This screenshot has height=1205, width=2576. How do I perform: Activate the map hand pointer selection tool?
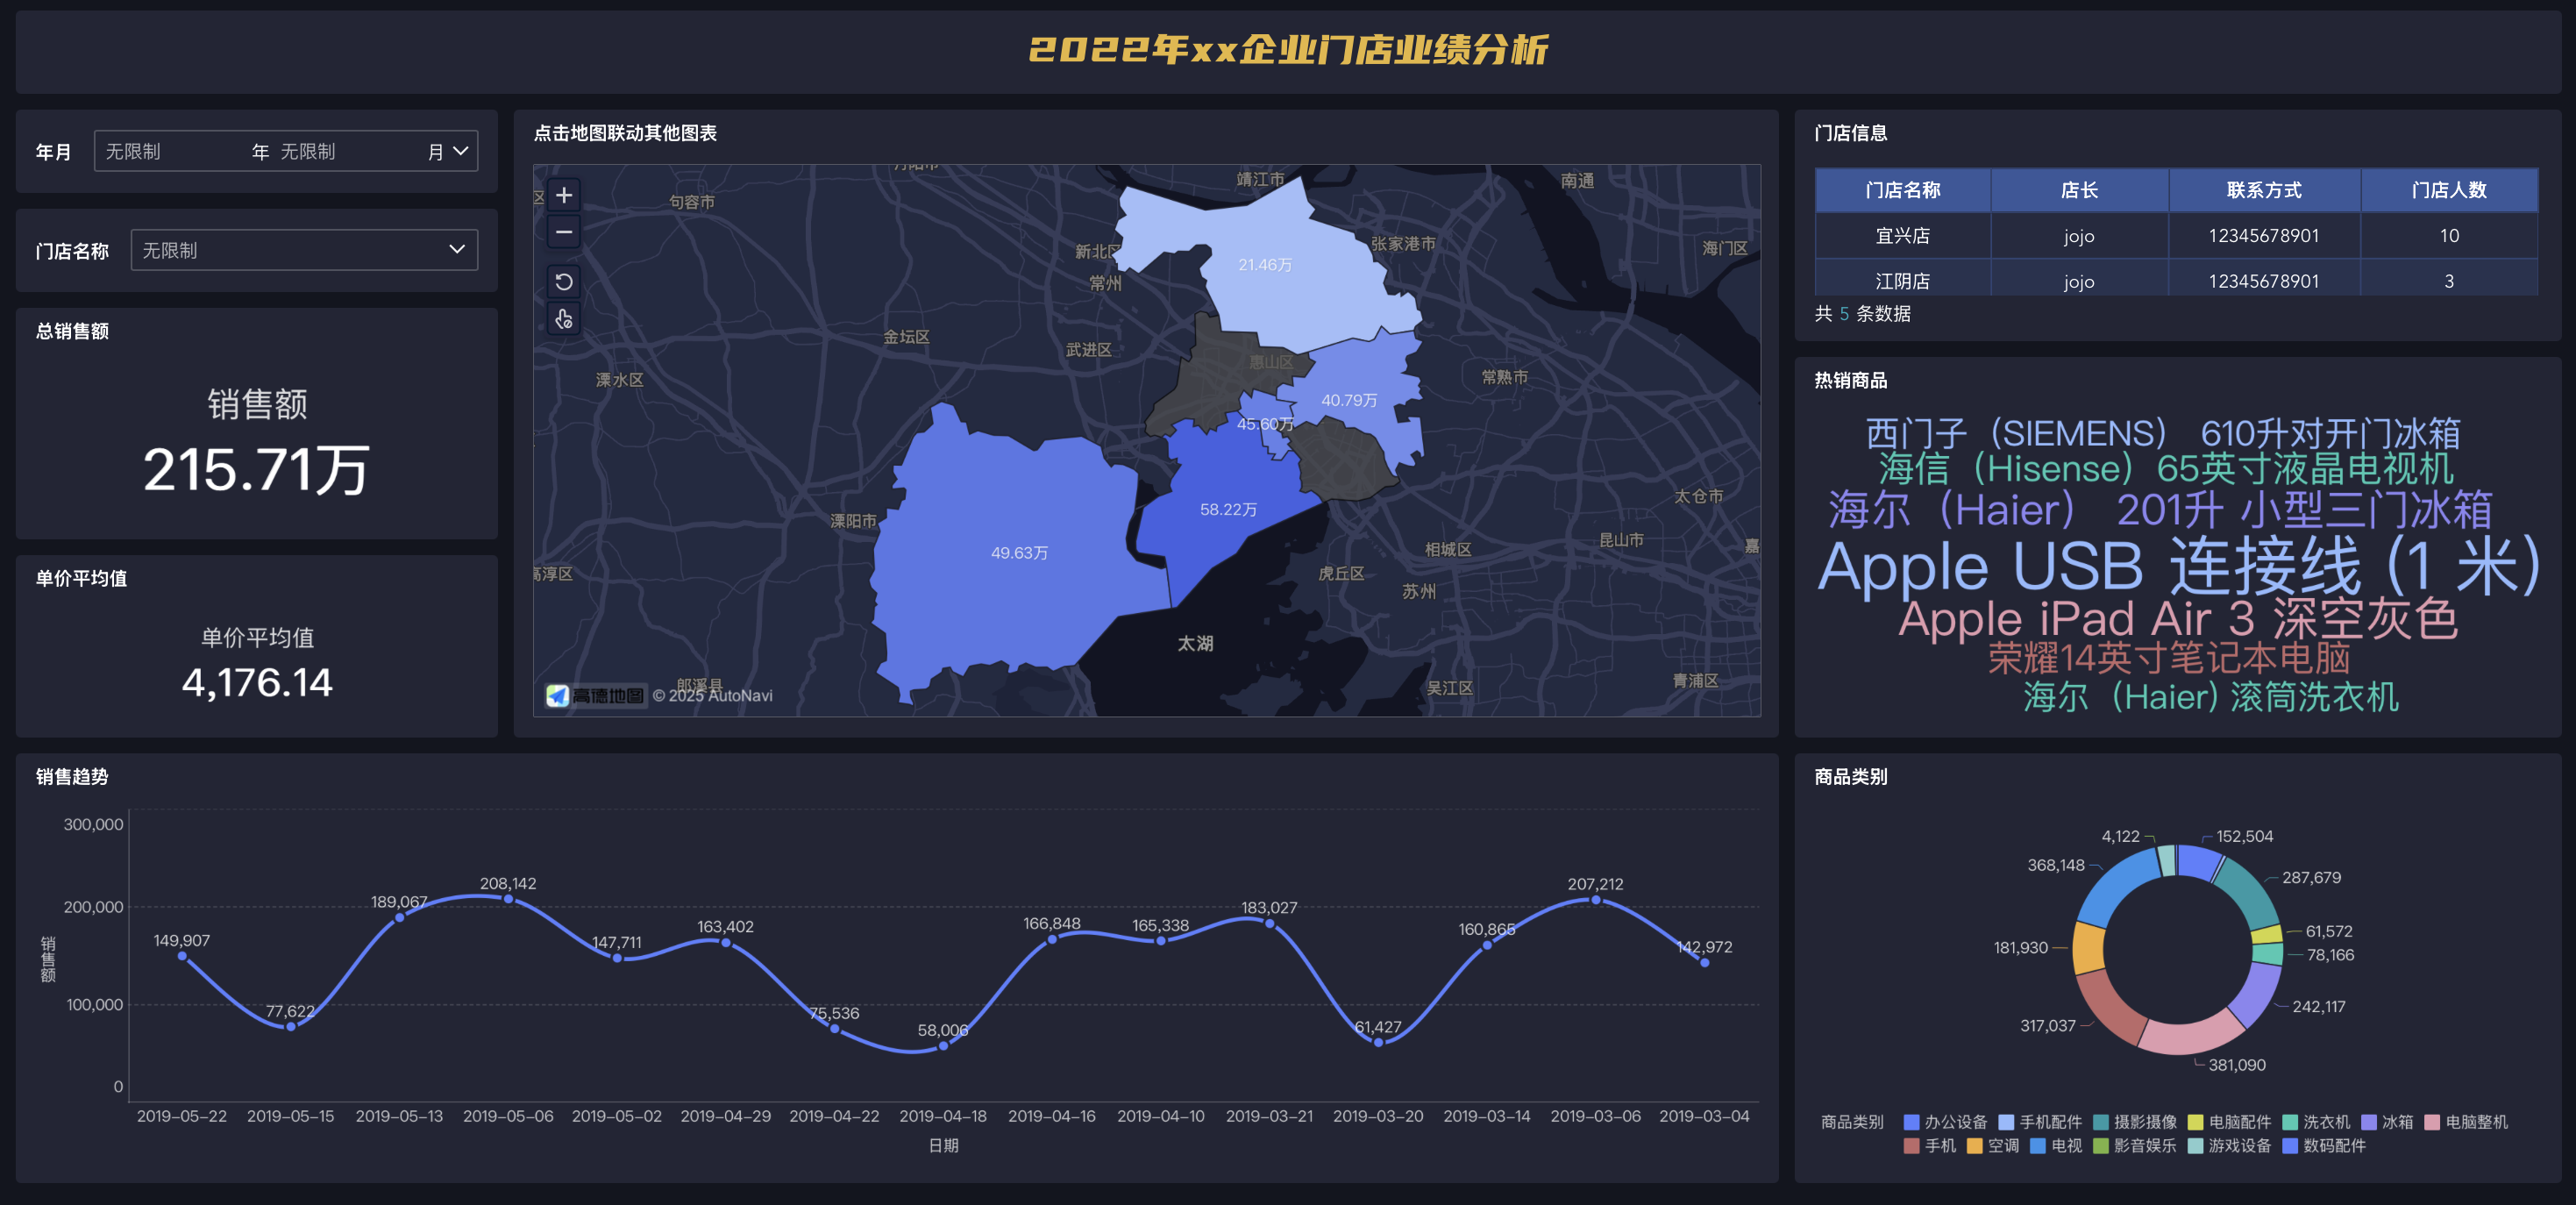564,319
